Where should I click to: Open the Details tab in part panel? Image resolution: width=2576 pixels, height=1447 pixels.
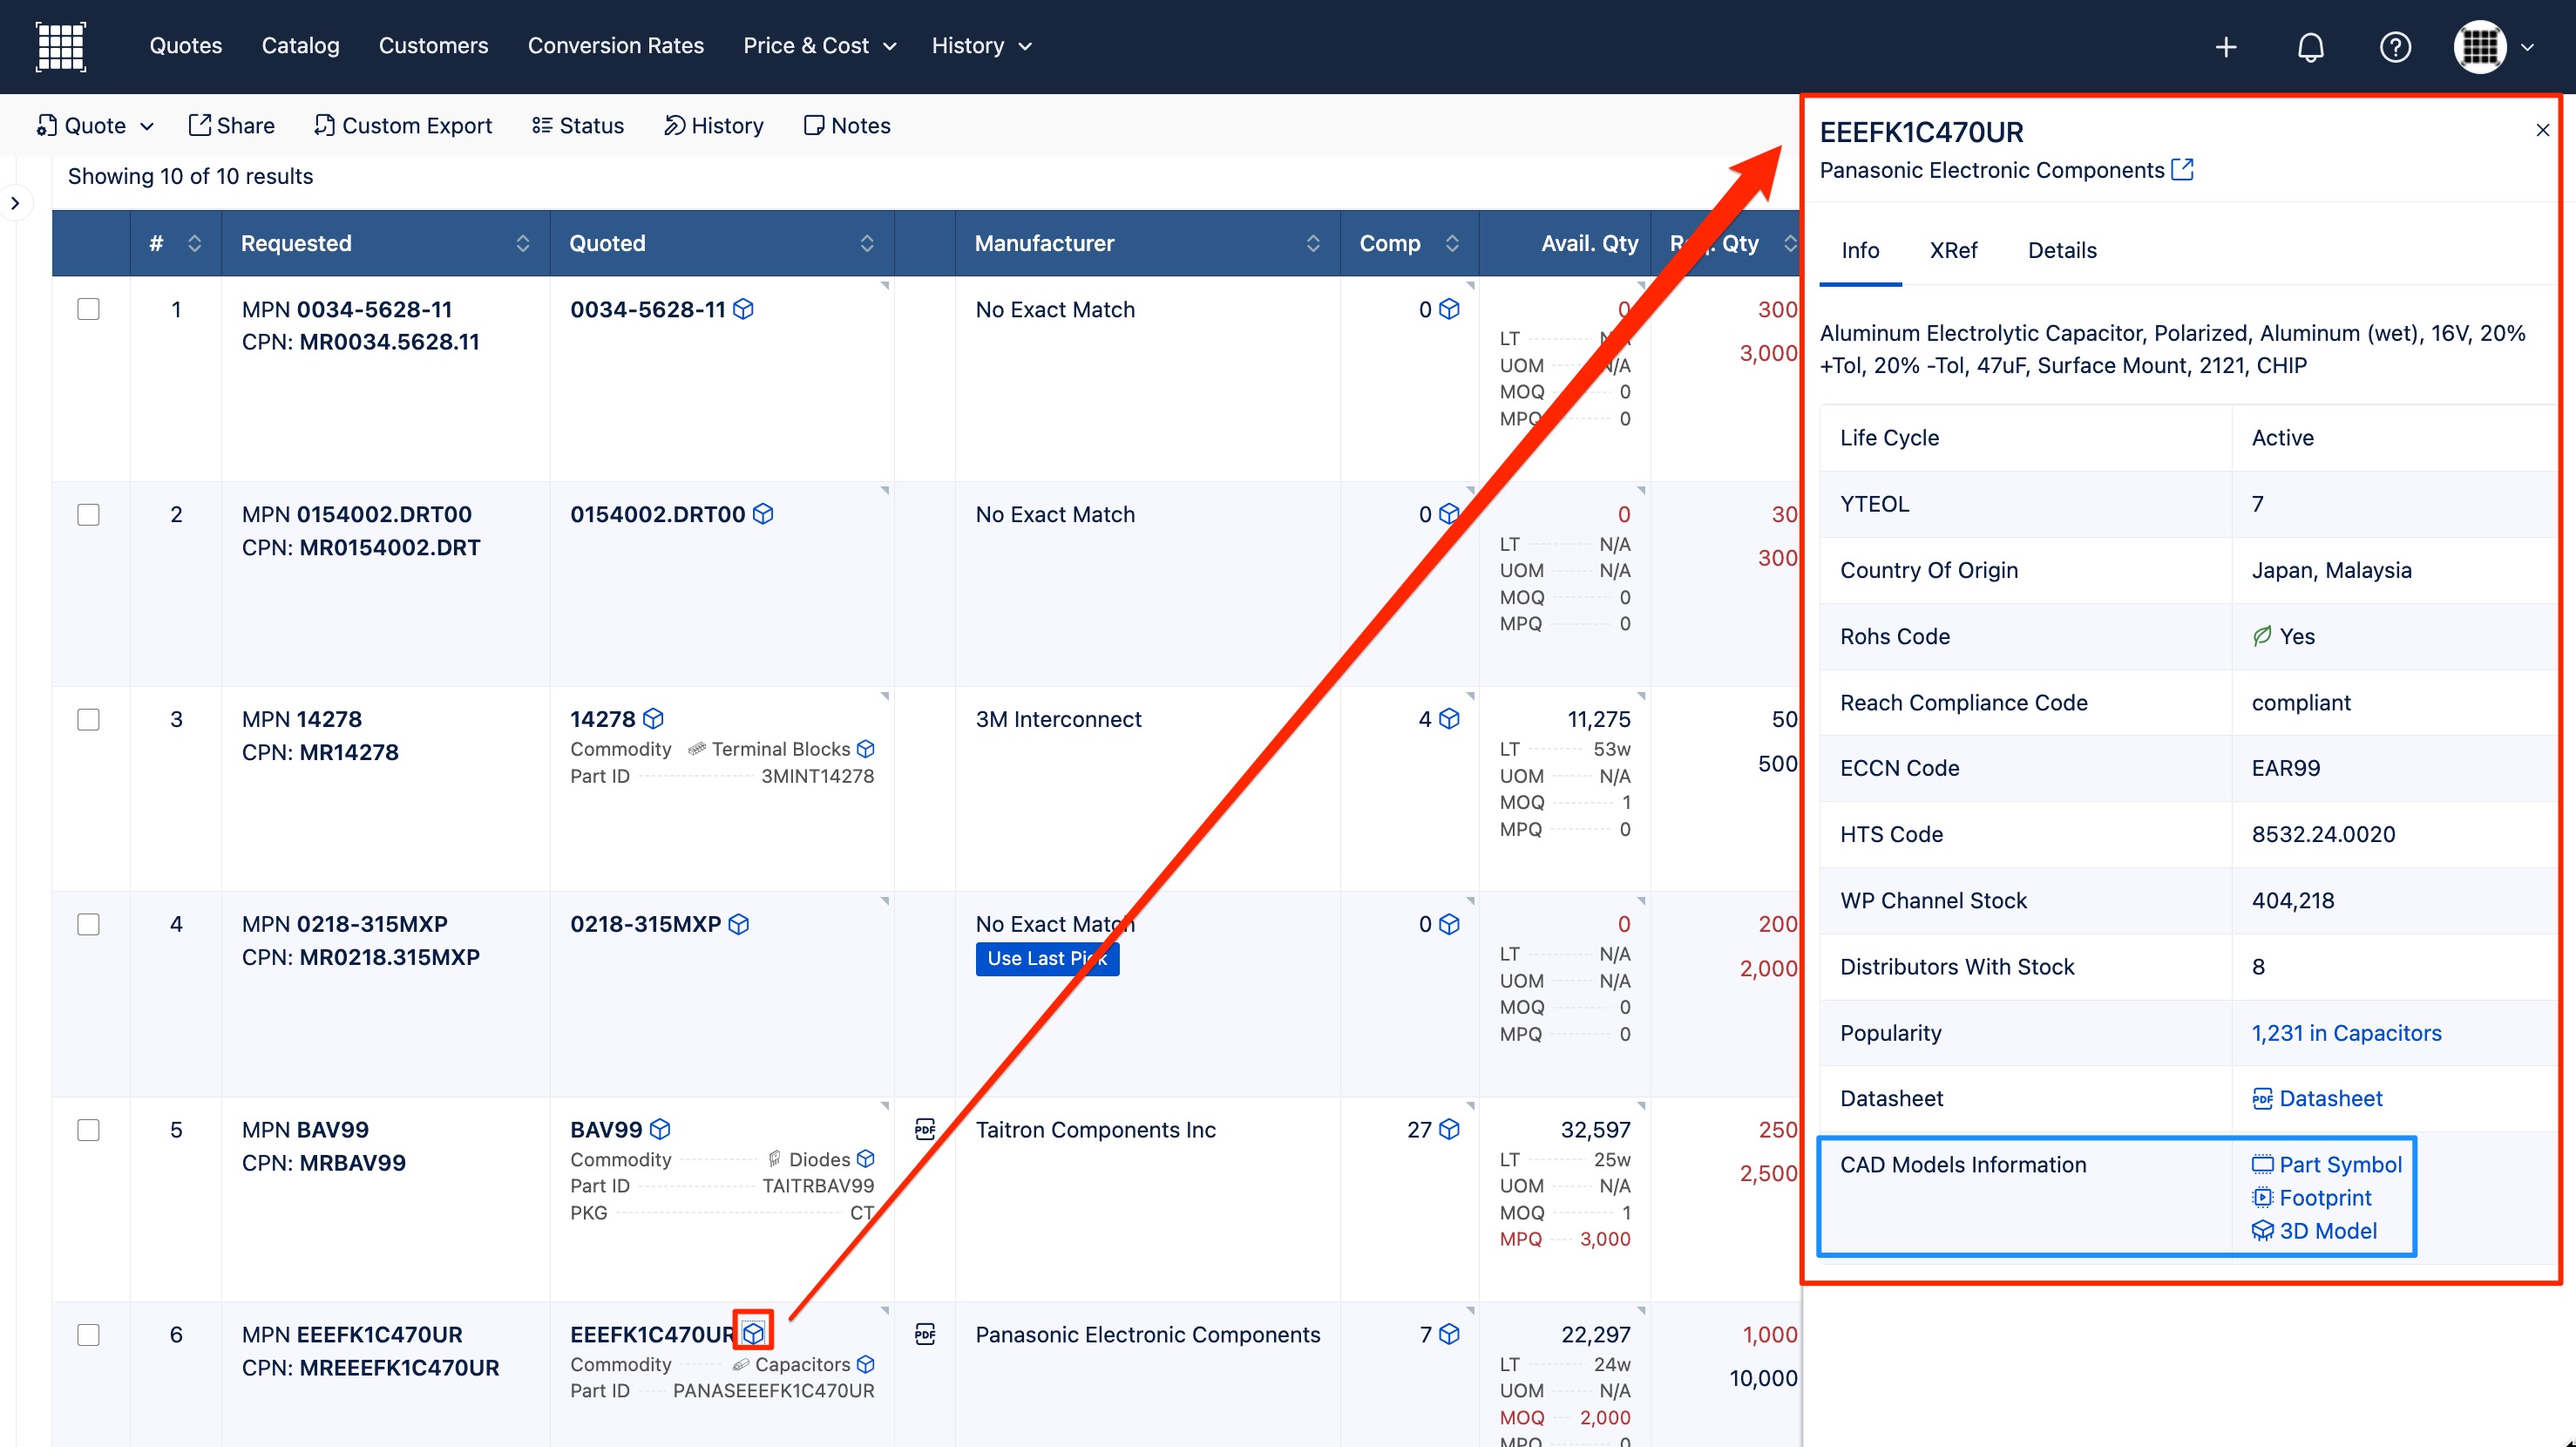2061,250
